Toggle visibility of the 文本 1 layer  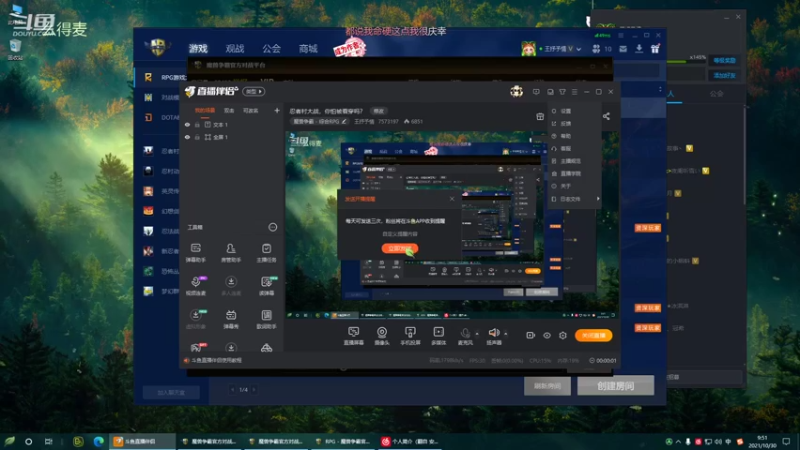coord(188,124)
